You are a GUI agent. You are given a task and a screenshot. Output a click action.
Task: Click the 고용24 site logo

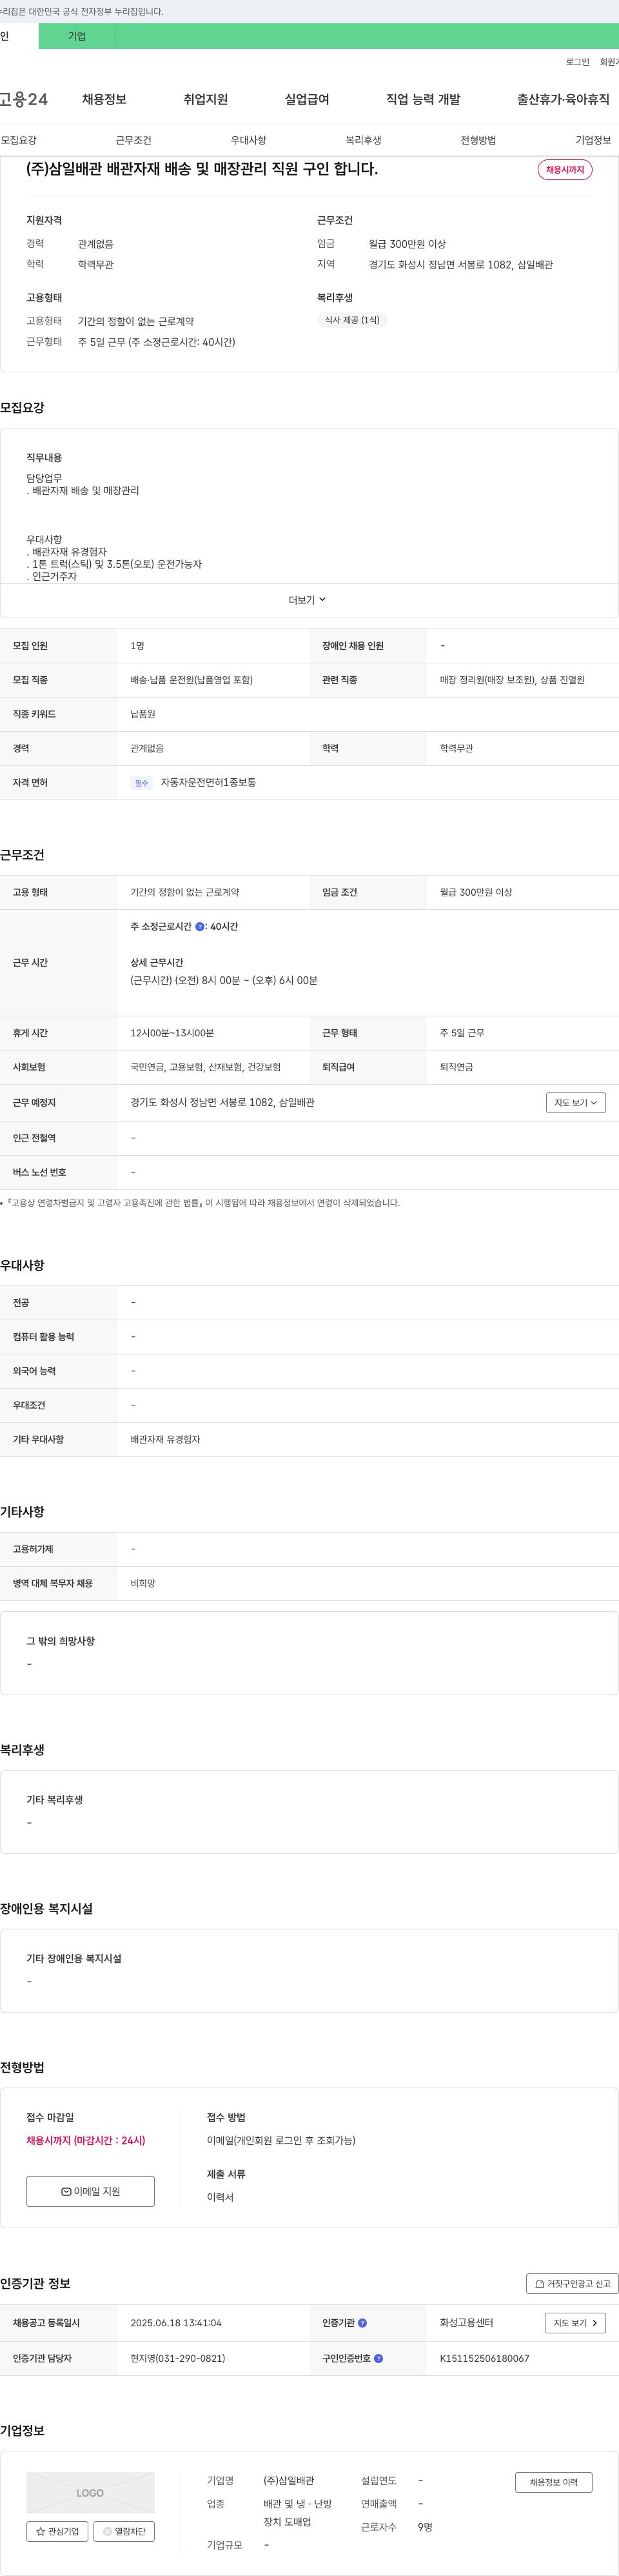23,99
